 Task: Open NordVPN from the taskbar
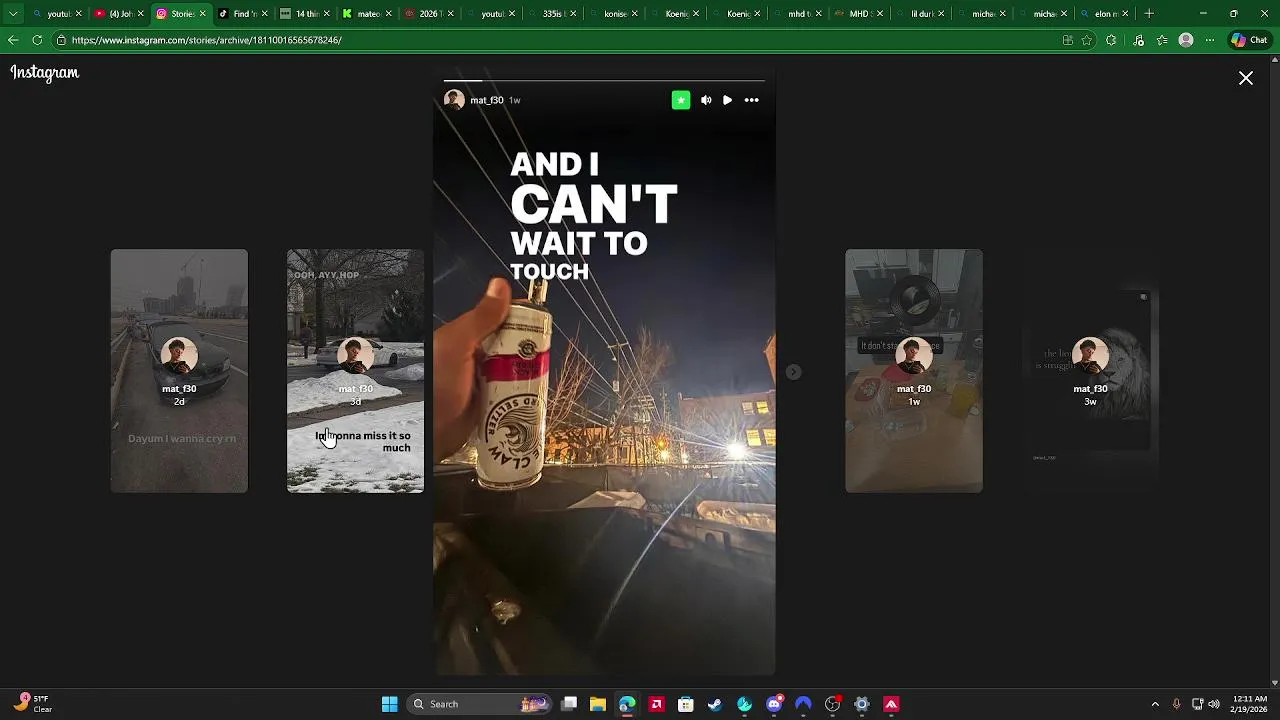point(803,704)
